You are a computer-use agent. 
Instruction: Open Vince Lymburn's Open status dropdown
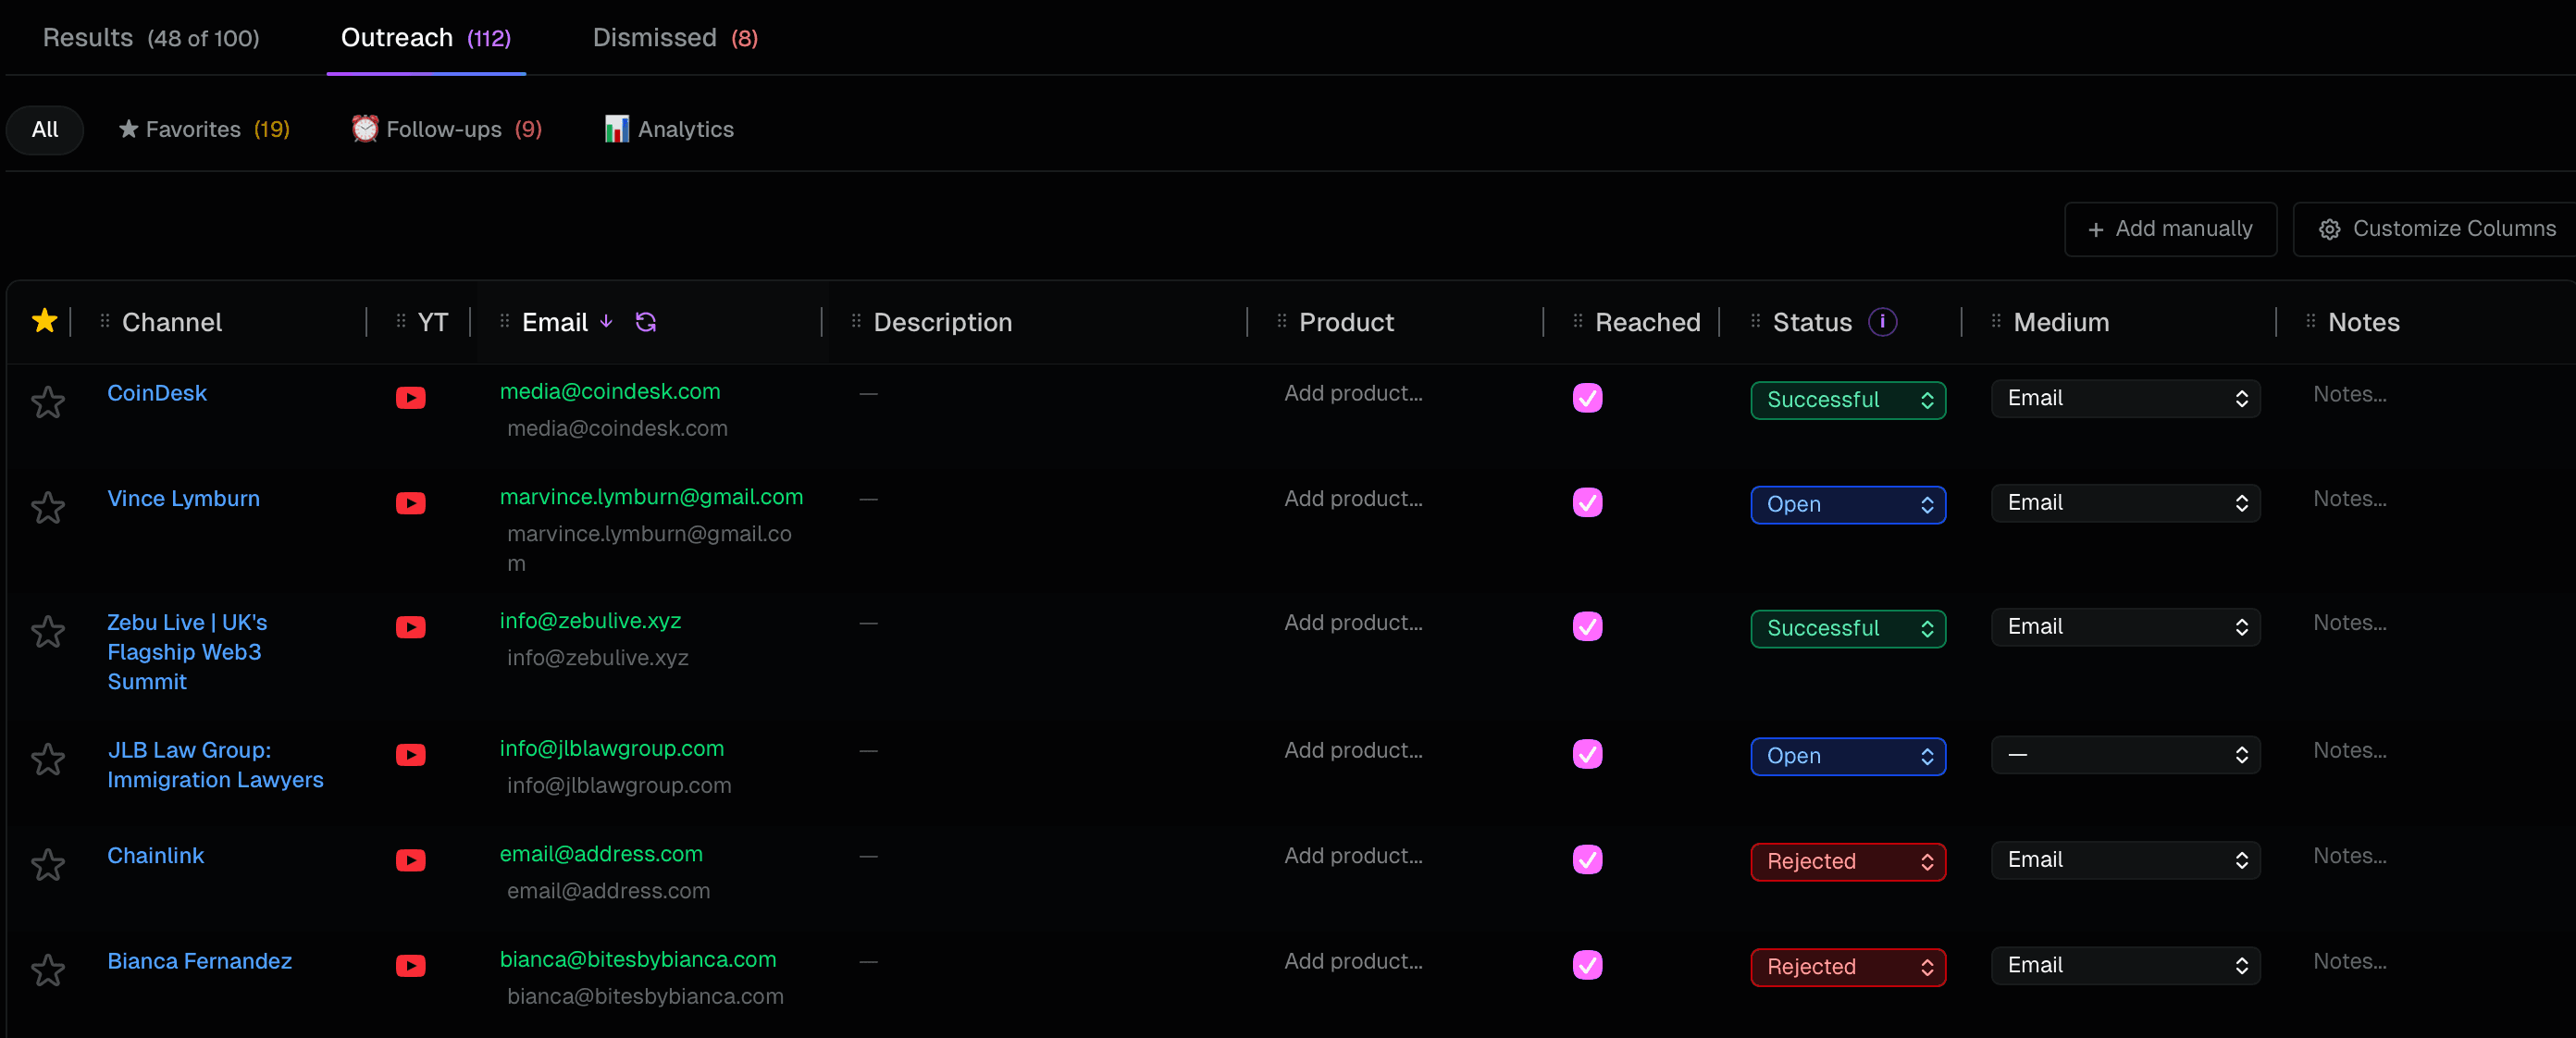pyautogui.click(x=1848, y=505)
